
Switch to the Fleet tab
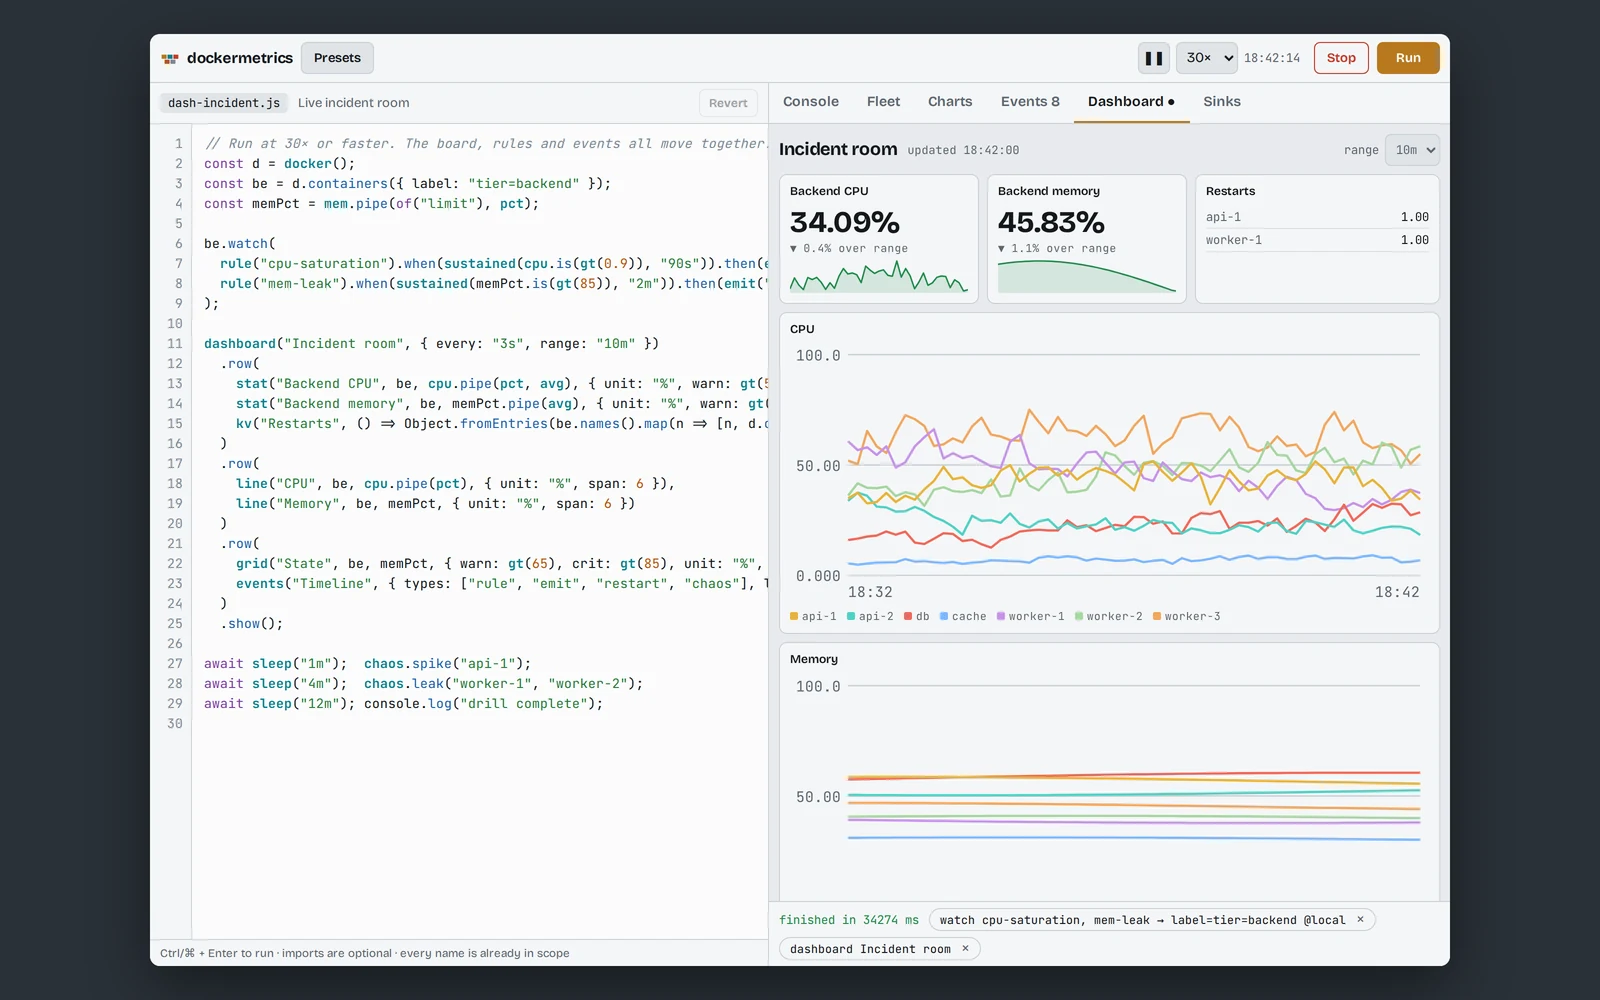click(x=883, y=102)
